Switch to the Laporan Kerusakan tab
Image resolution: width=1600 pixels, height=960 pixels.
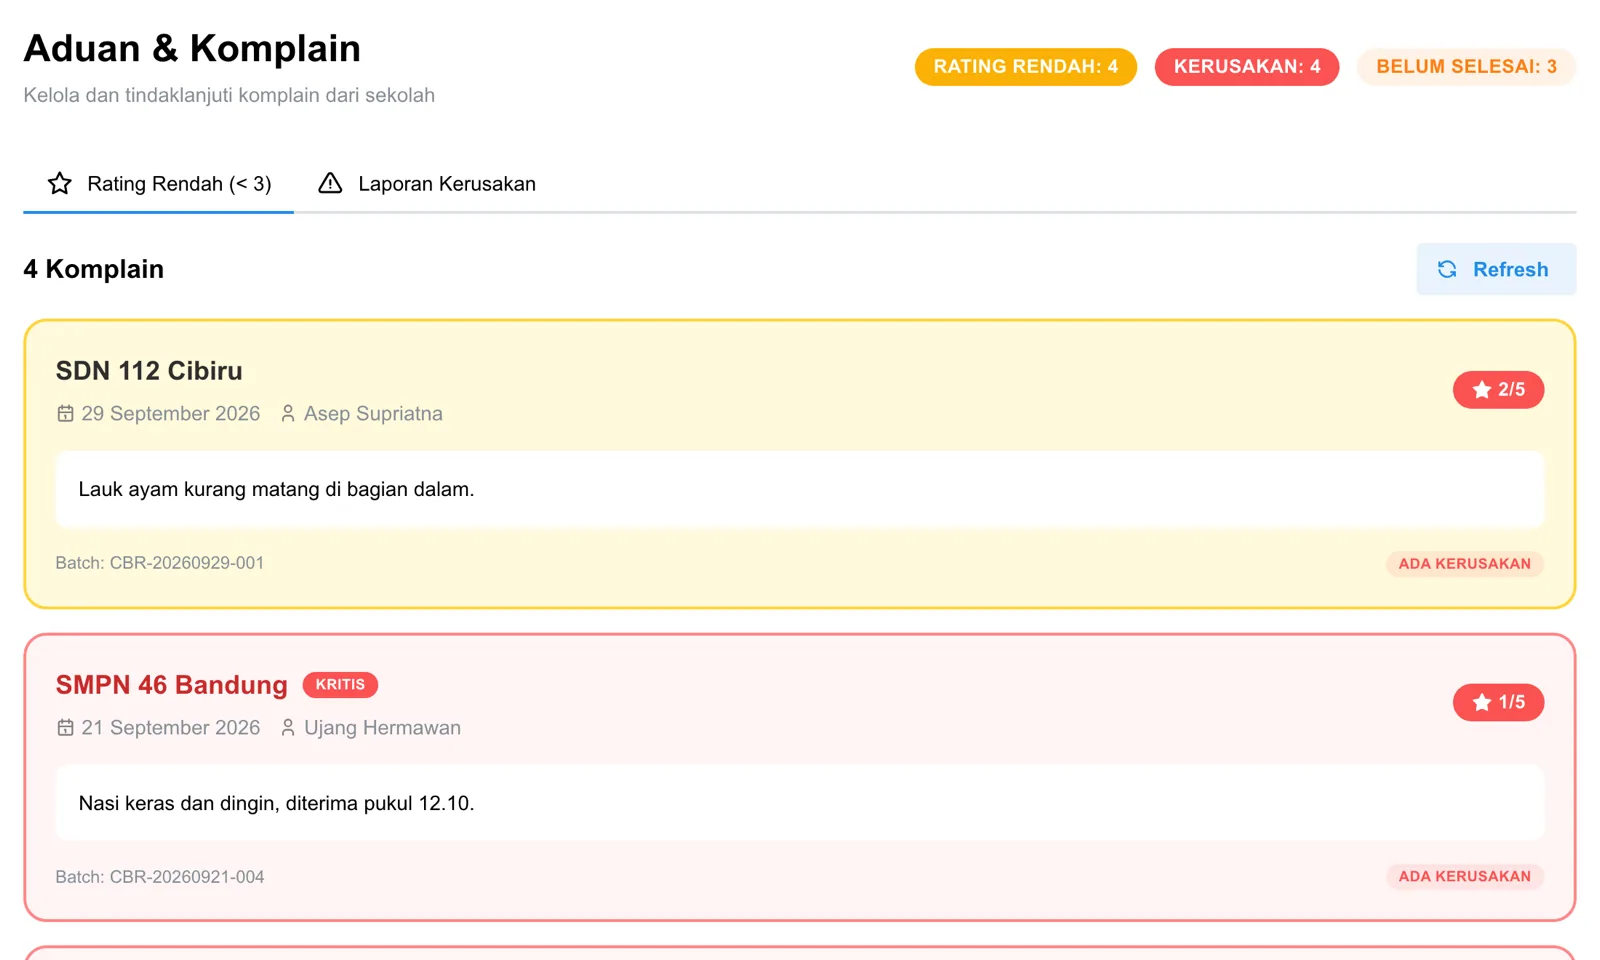click(x=427, y=184)
